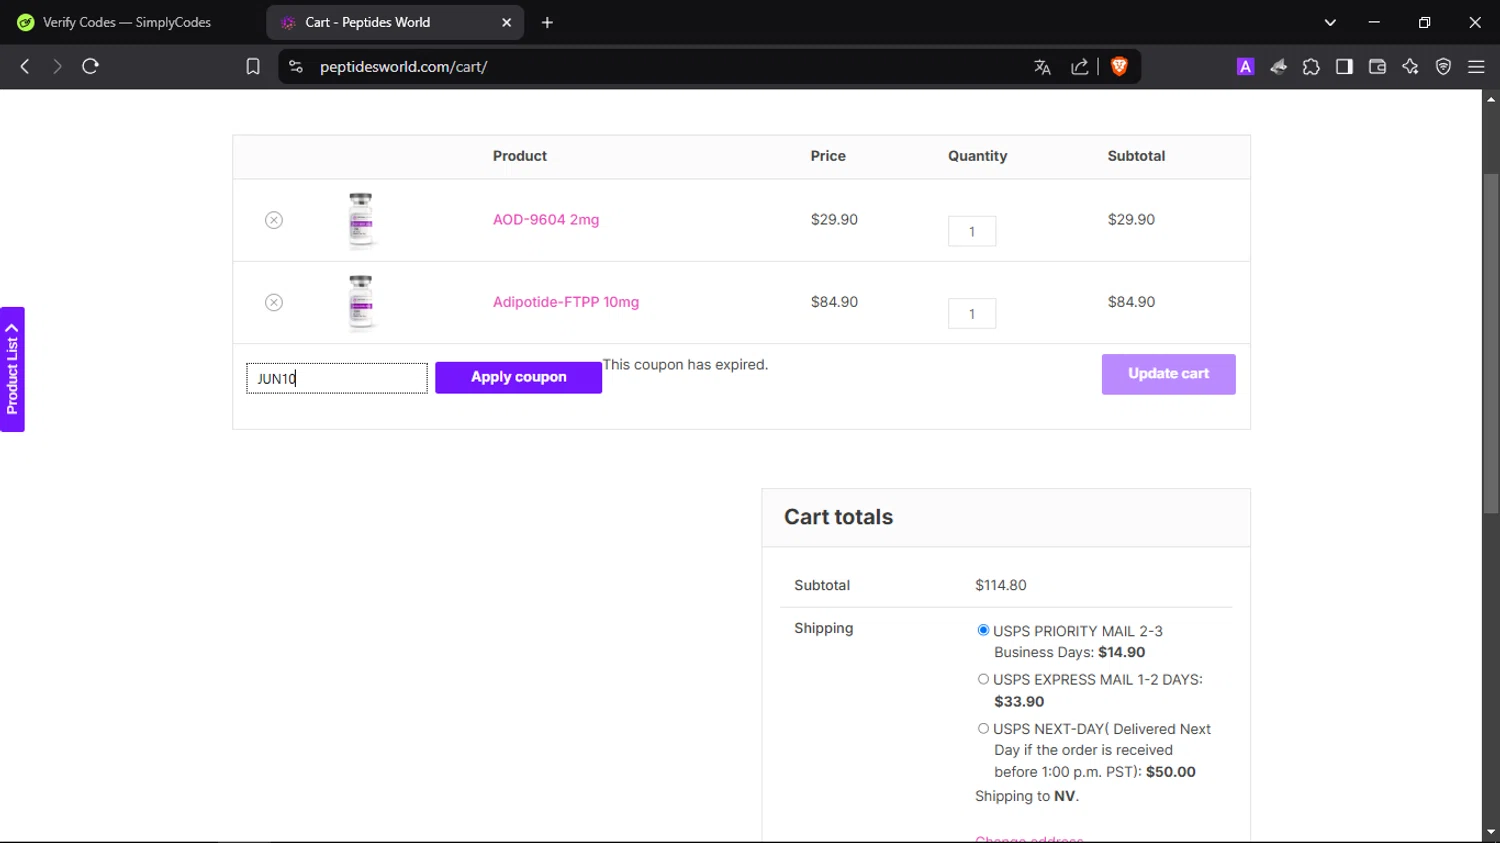The height and width of the screenshot is (843, 1500).
Task: Click the Adipotide-FTPP price $84.90
Action: 834,302
